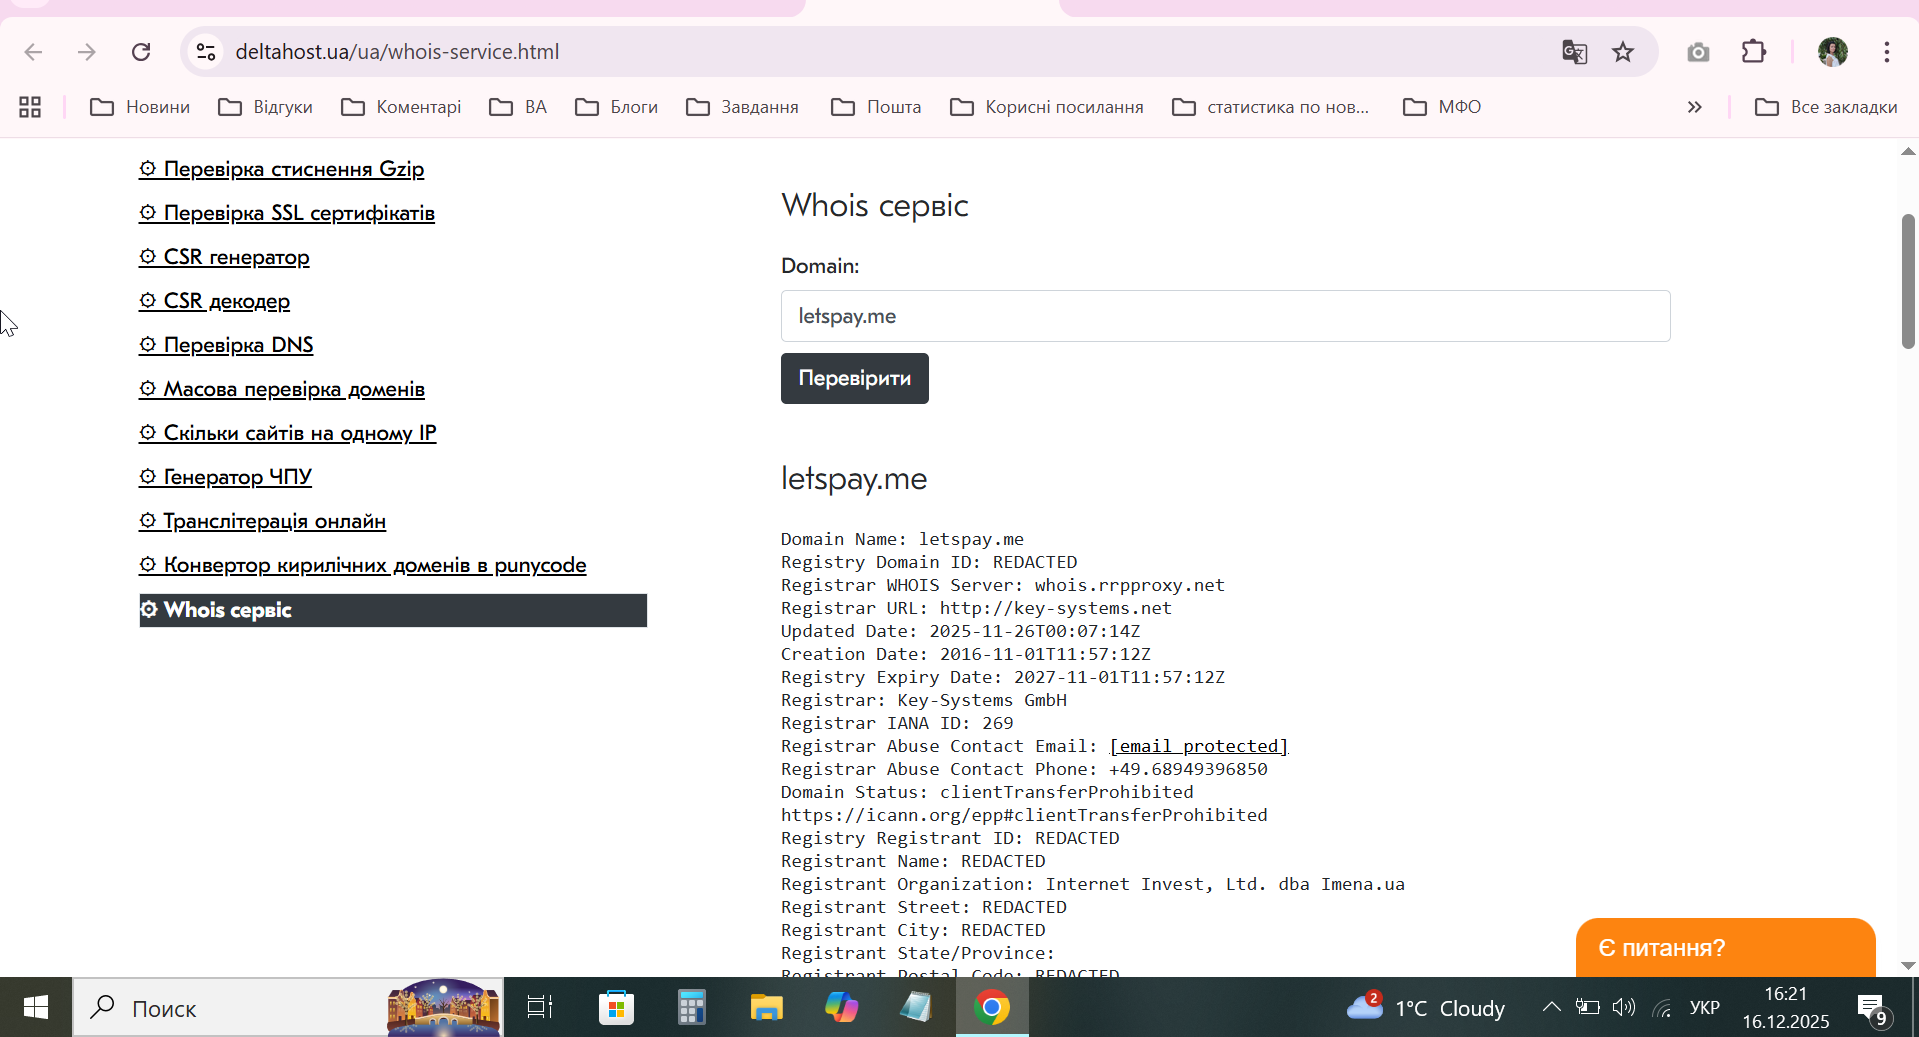Viewport: 1919px width, 1037px height.
Task: Open site information icon in address bar
Action: (x=206, y=52)
